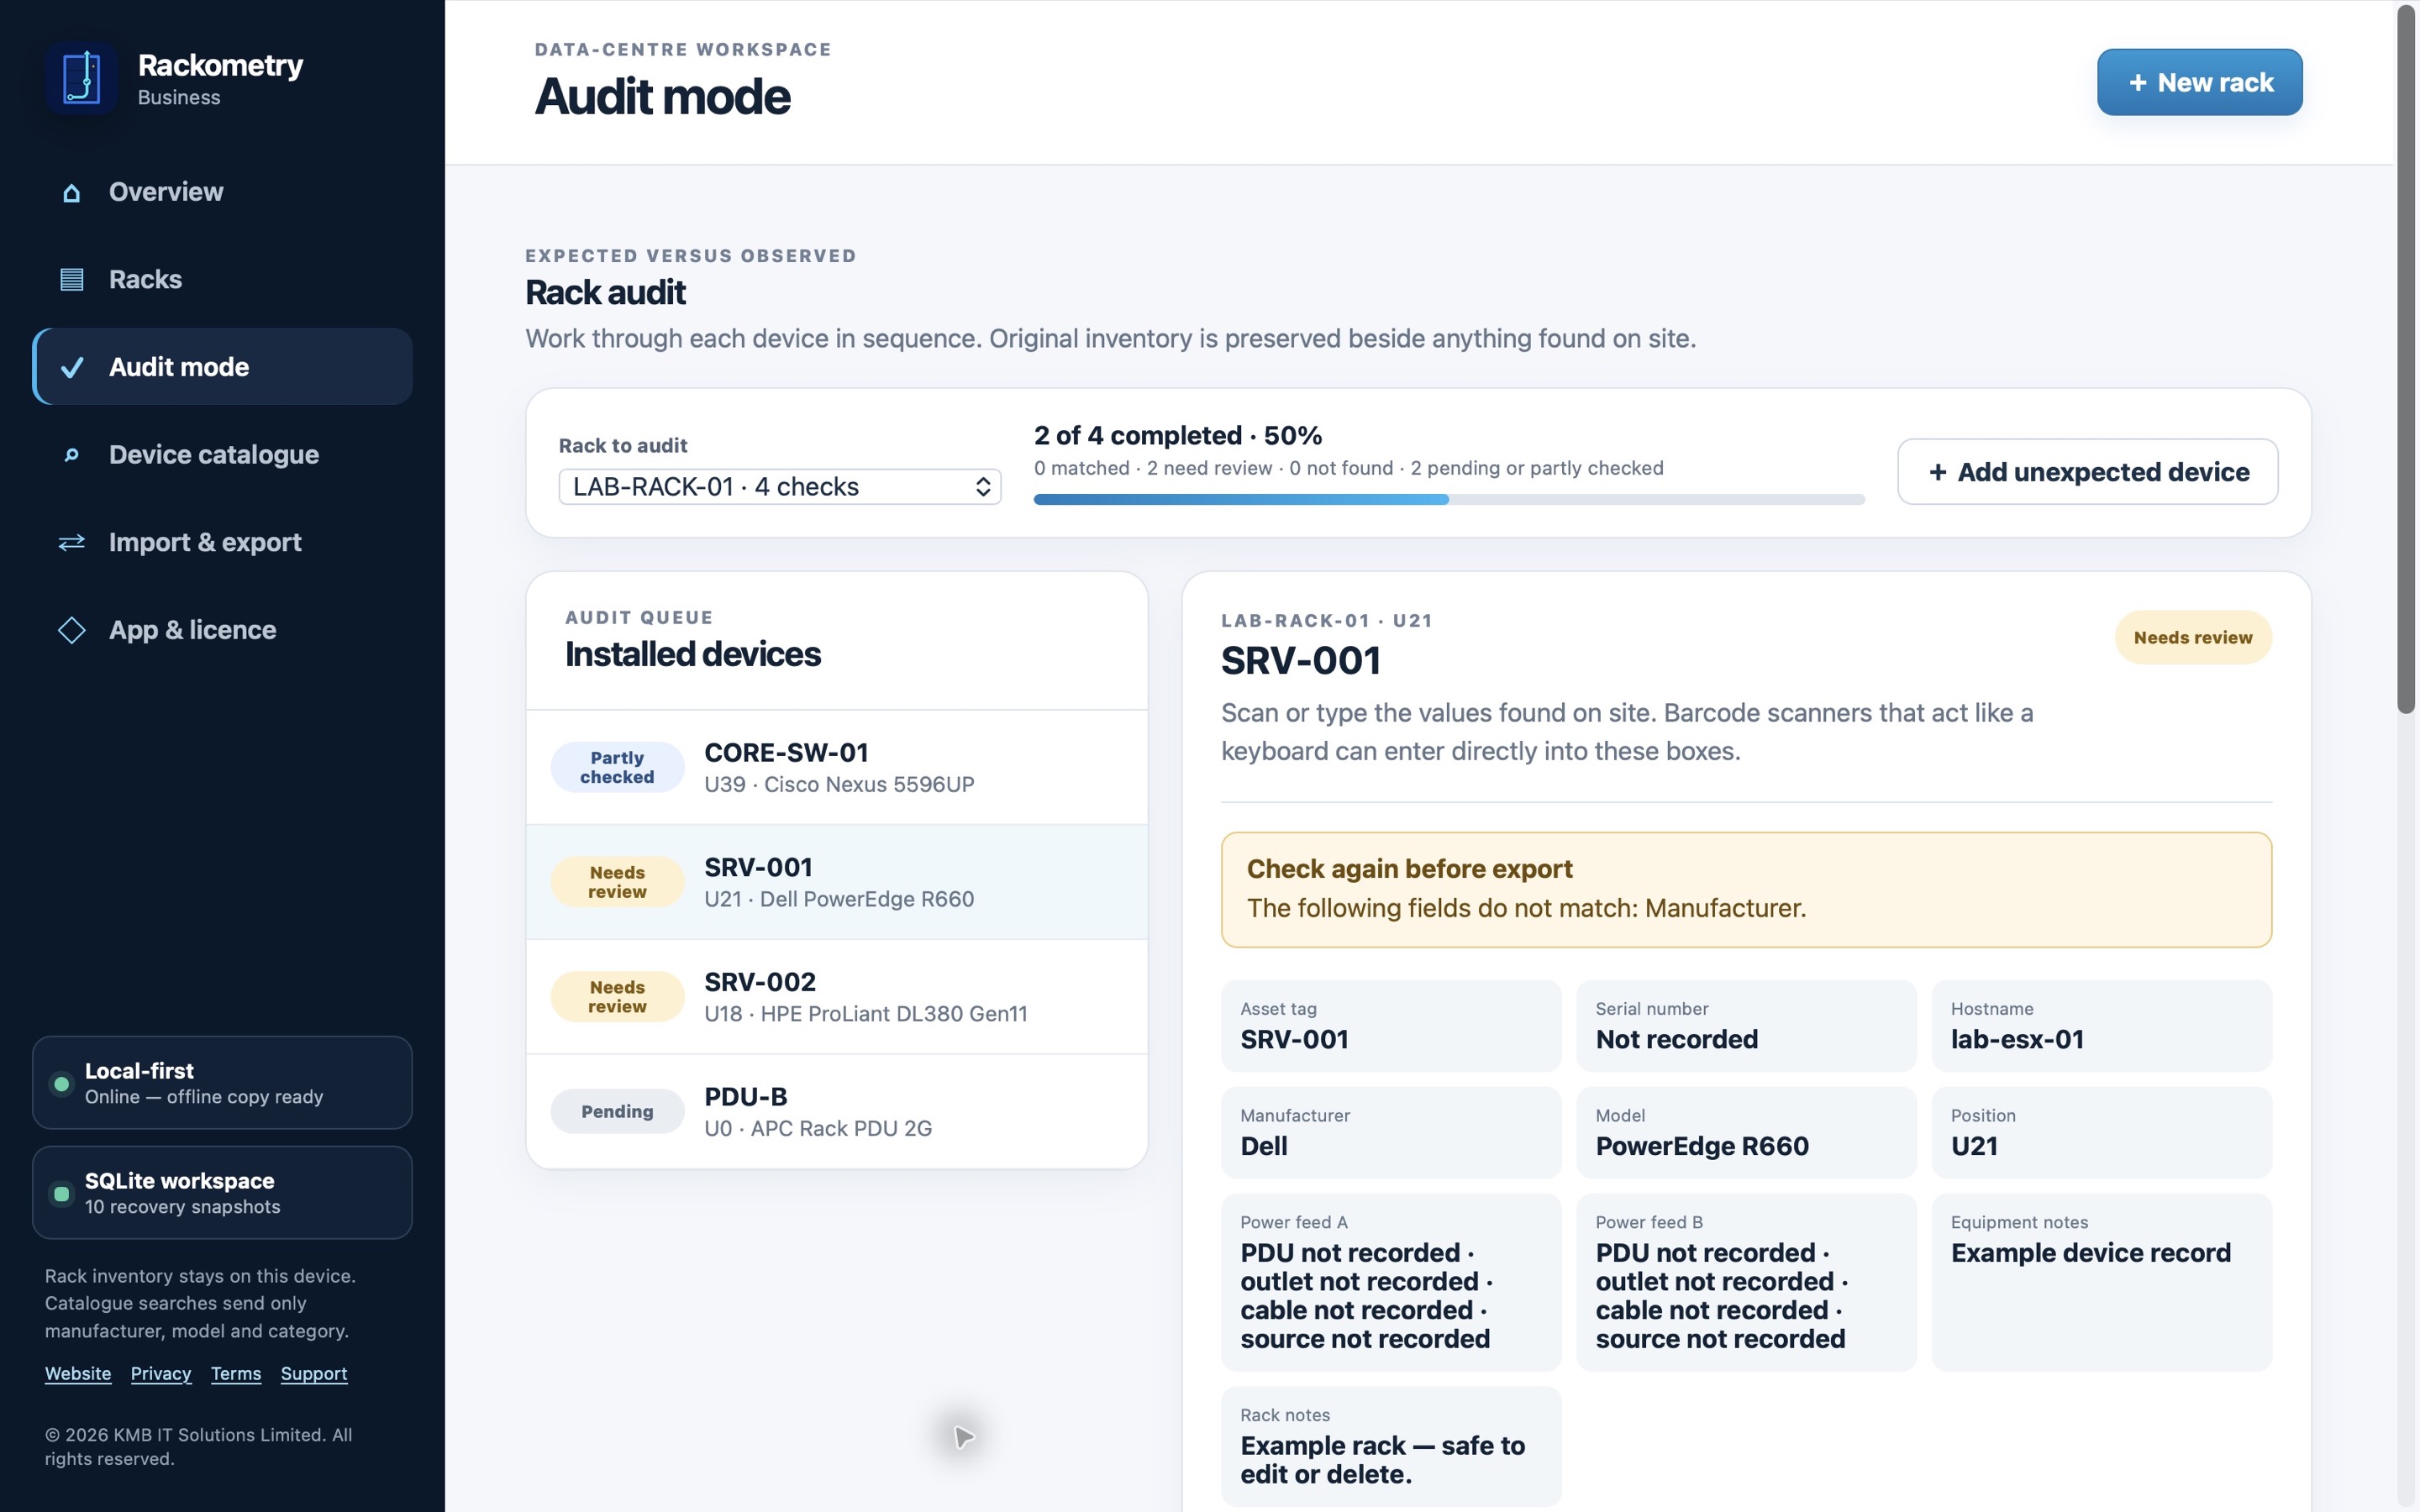This screenshot has width=2420, height=1512.
Task: Open the Website link
Action: (78, 1373)
